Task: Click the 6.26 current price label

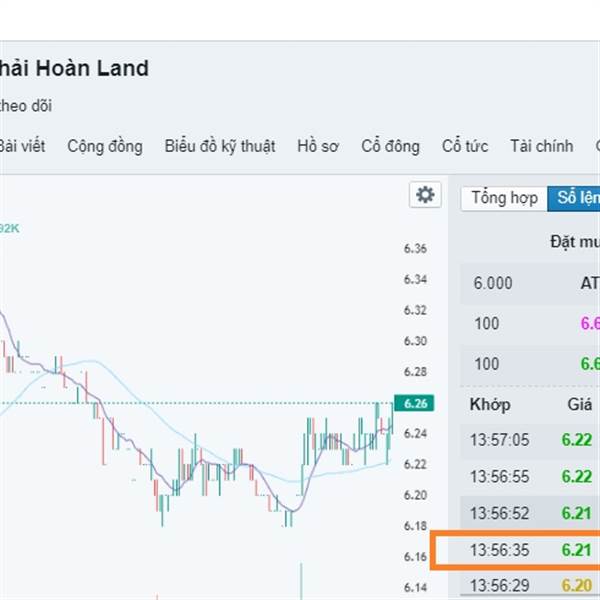Action: (x=414, y=403)
